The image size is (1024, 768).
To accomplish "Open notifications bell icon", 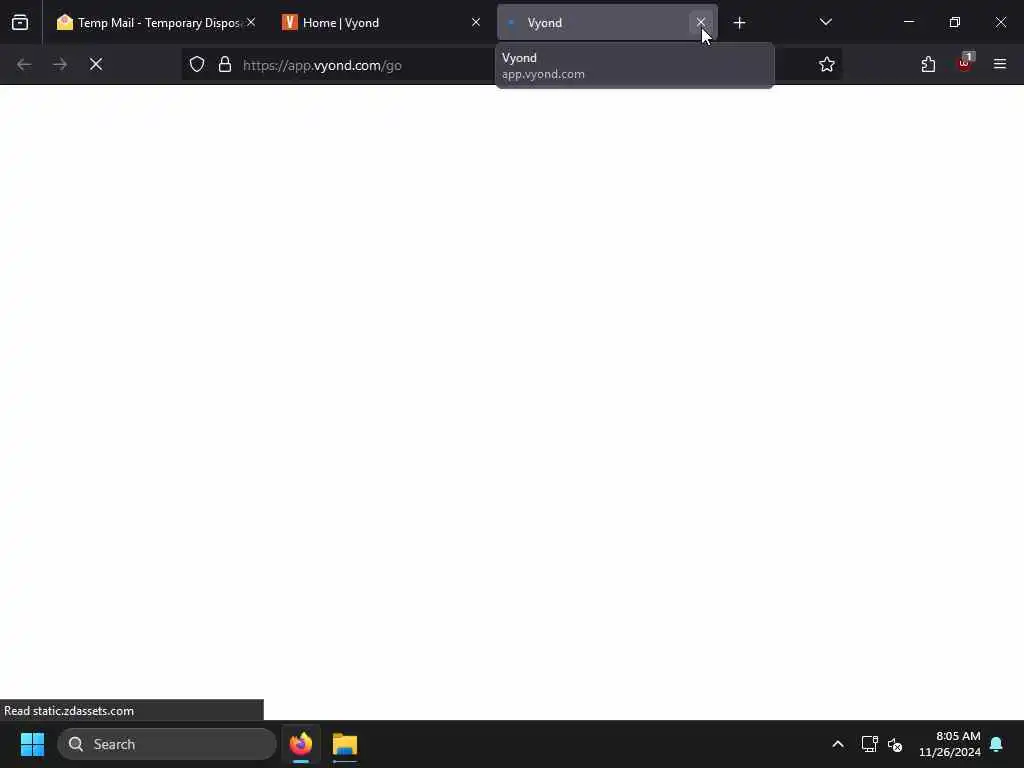I will click(x=997, y=744).
